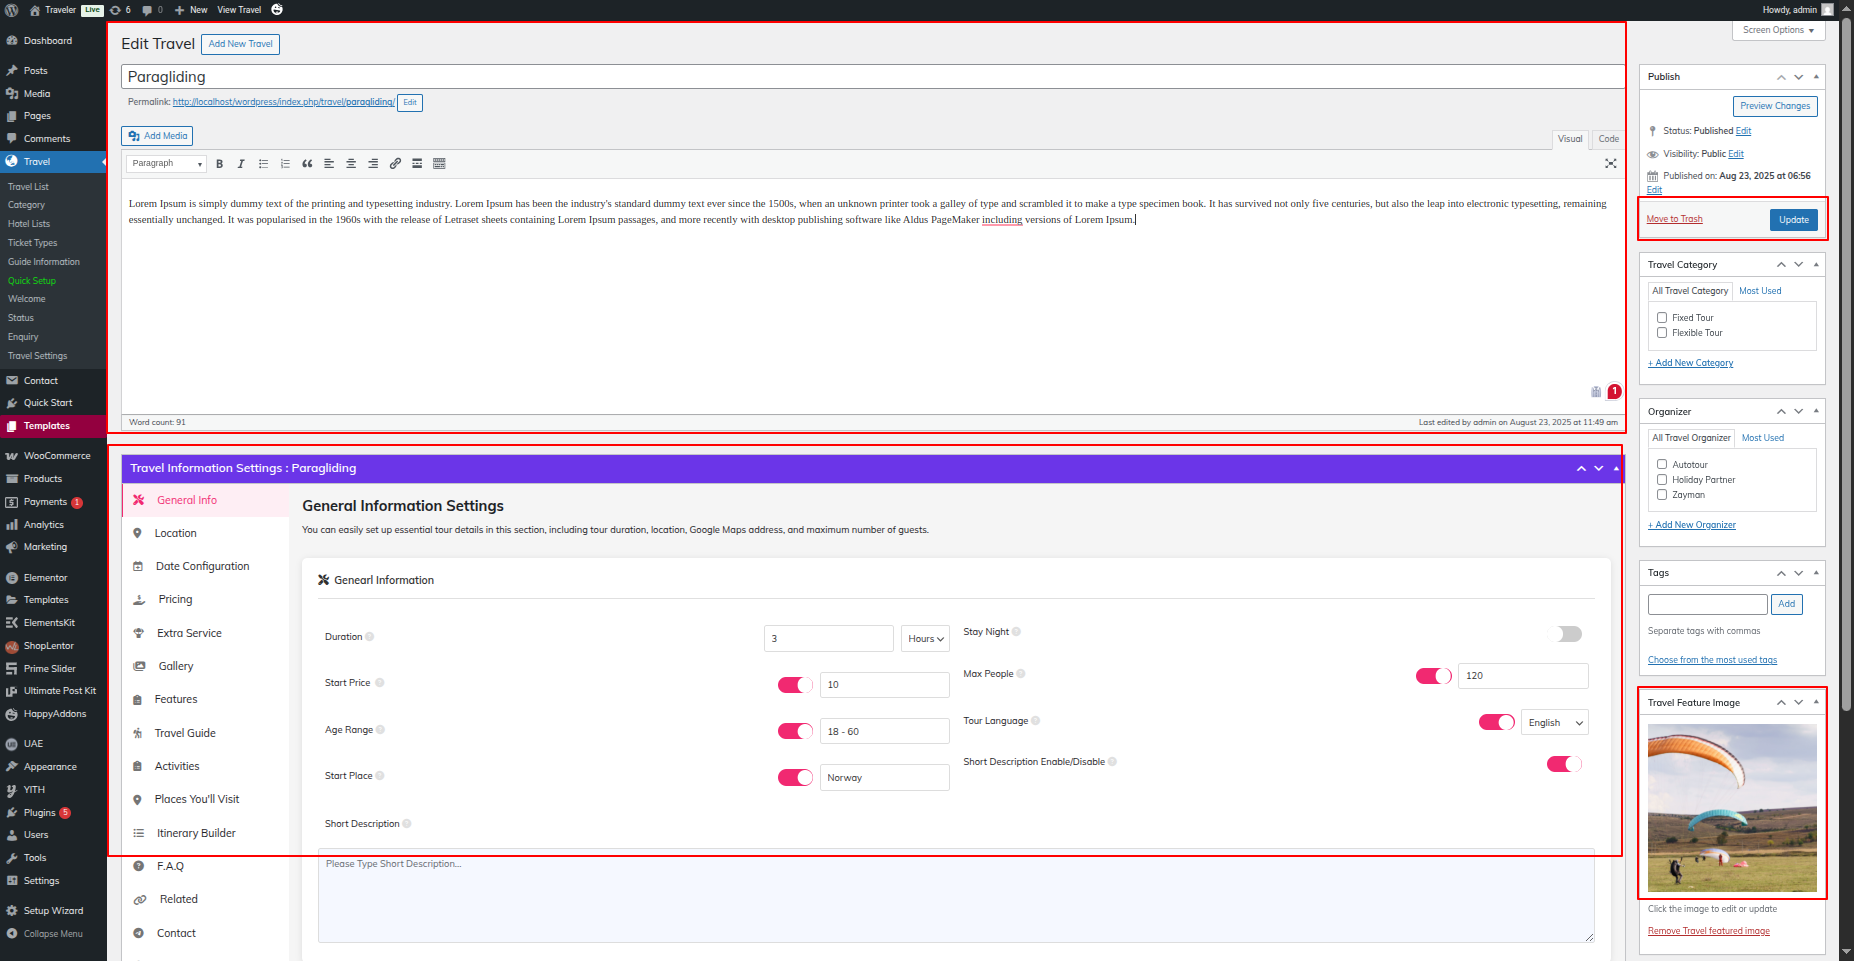Toggle the bulleted list icon
Image resolution: width=1854 pixels, height=961 pixels.
pos(263,164)
